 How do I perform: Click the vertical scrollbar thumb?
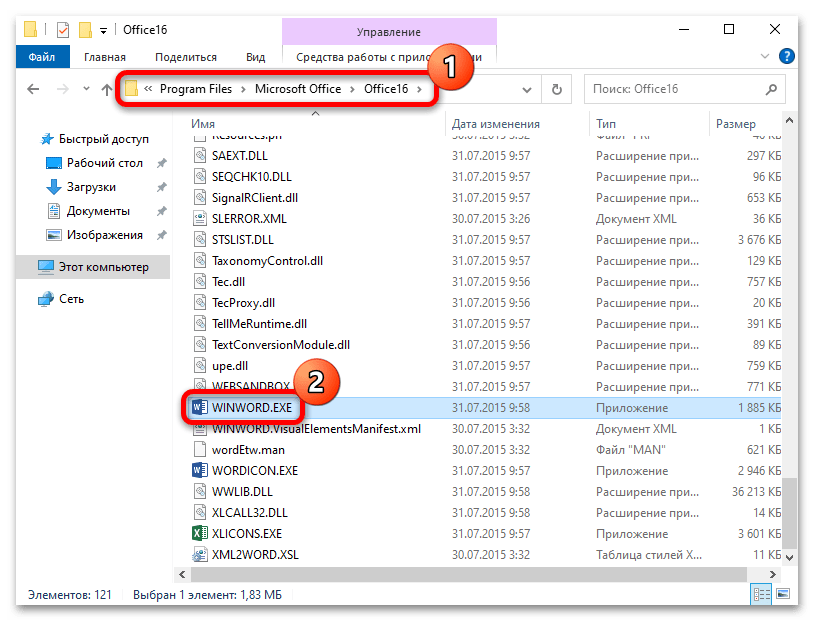789,512
